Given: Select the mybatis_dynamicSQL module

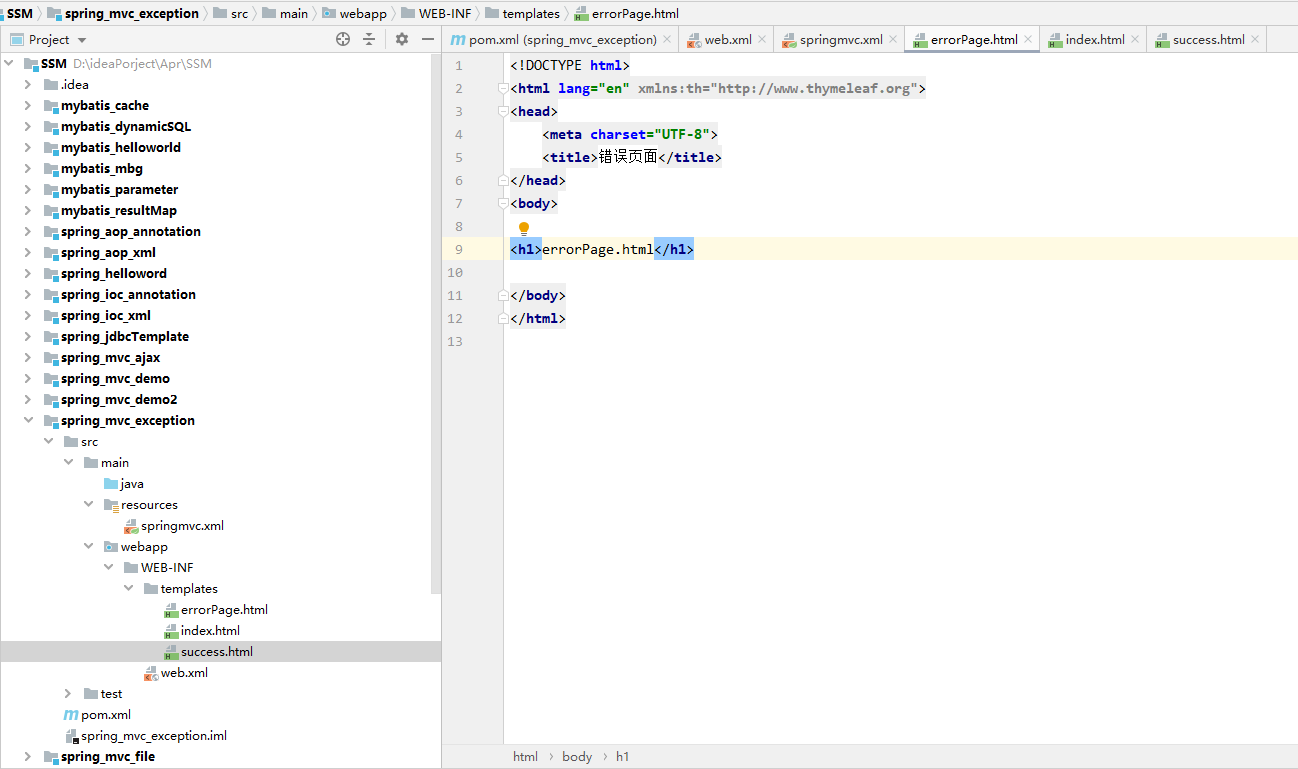Looking at the screenshot, I should (x=126, y=127).
